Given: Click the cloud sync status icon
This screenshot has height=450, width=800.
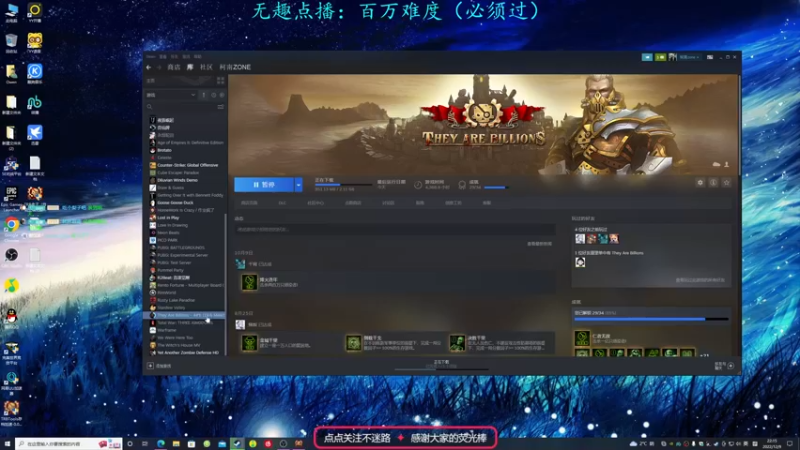Looking at the screenshot, I should (716, 164).
